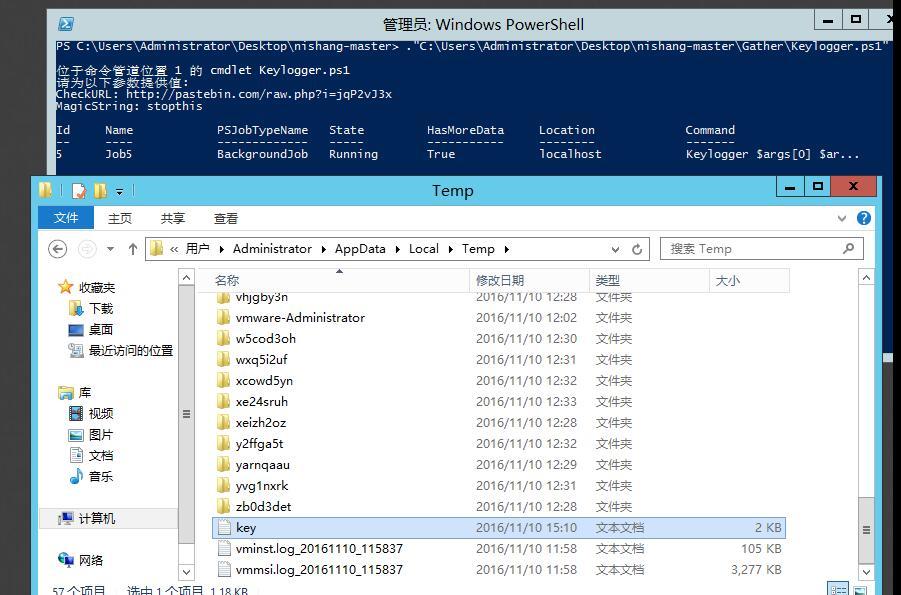
Task: Click new folder icon in quick access toolbar
Action: [x=100, y=191]
